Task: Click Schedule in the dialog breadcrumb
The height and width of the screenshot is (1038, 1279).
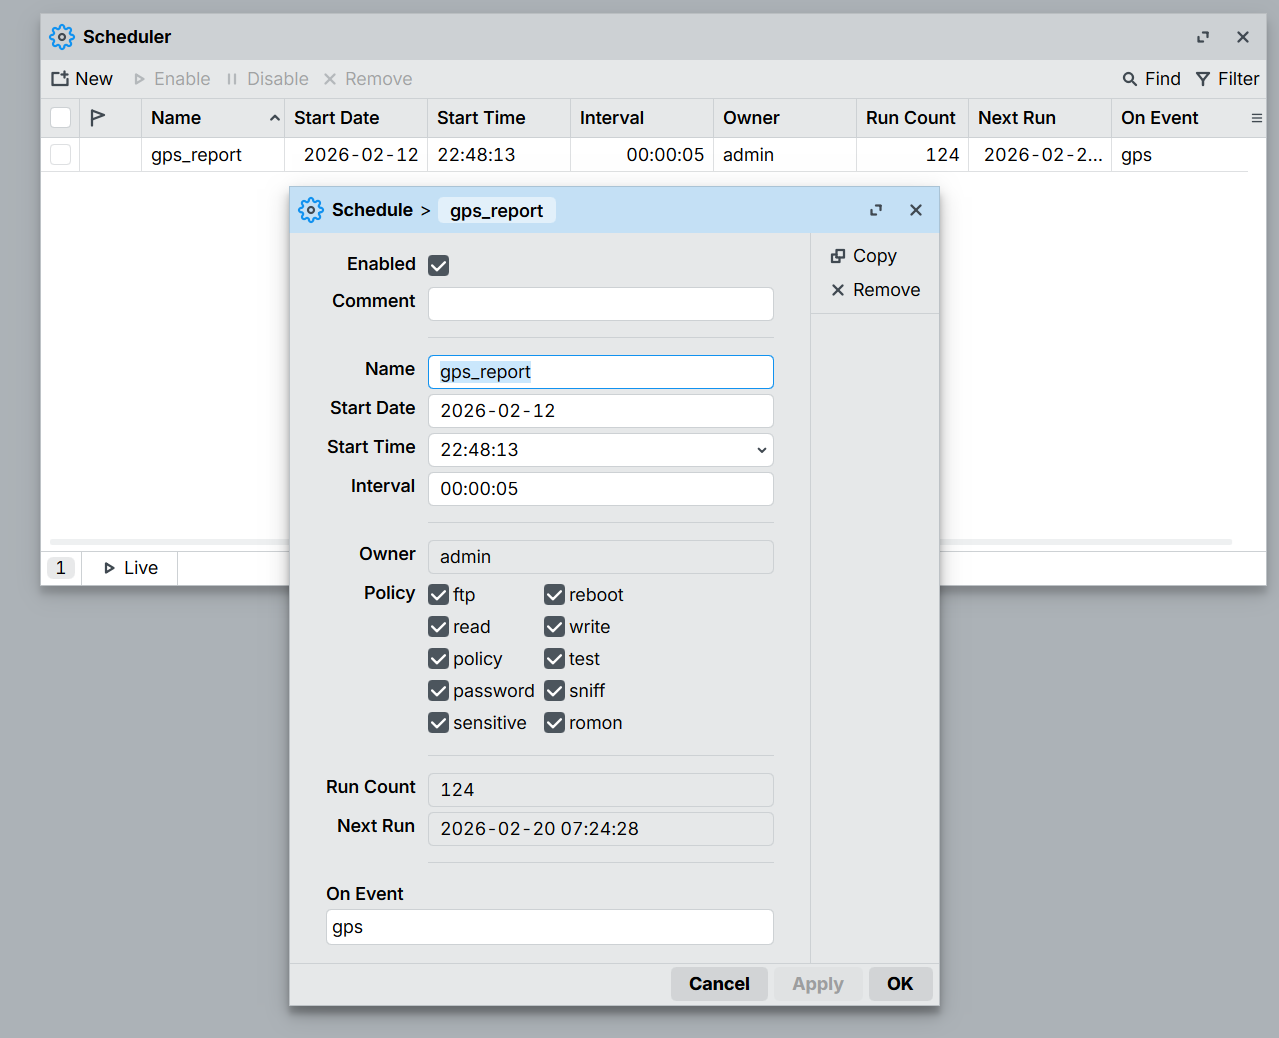Action: point(372,210)
